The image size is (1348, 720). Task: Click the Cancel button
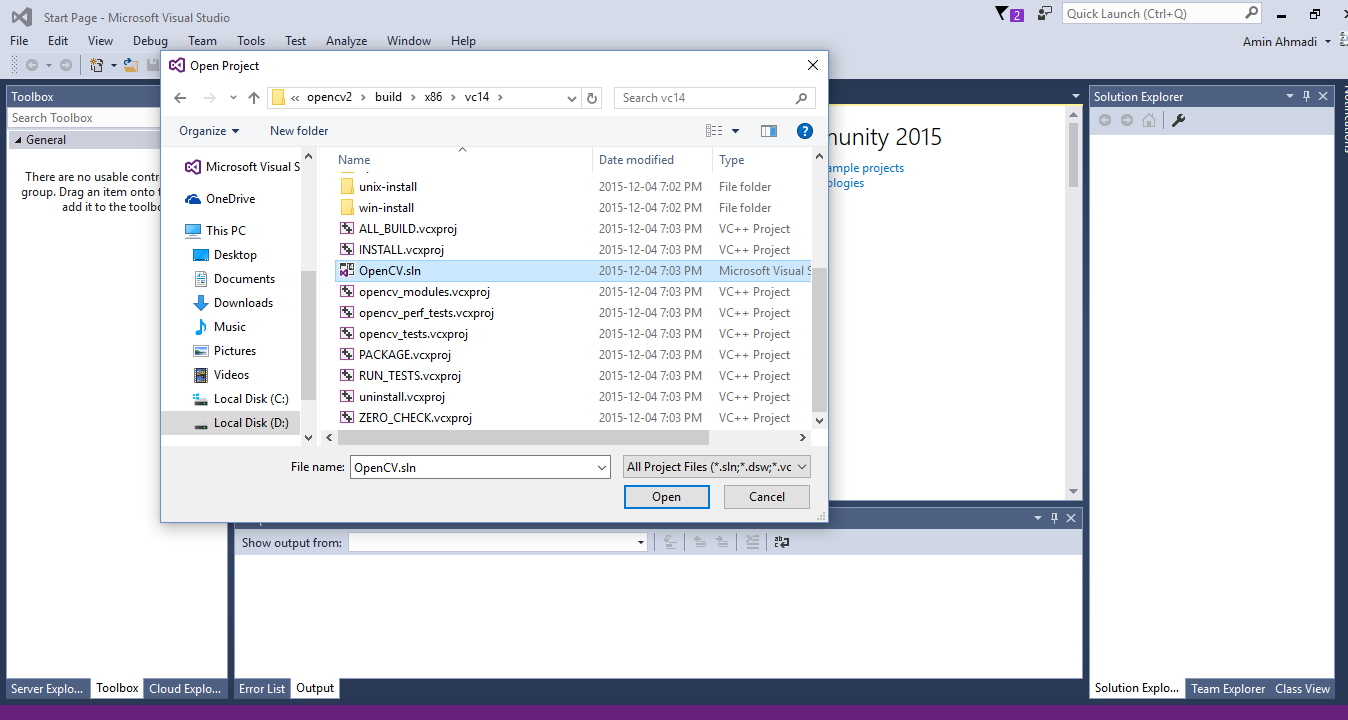coord(767,497)
